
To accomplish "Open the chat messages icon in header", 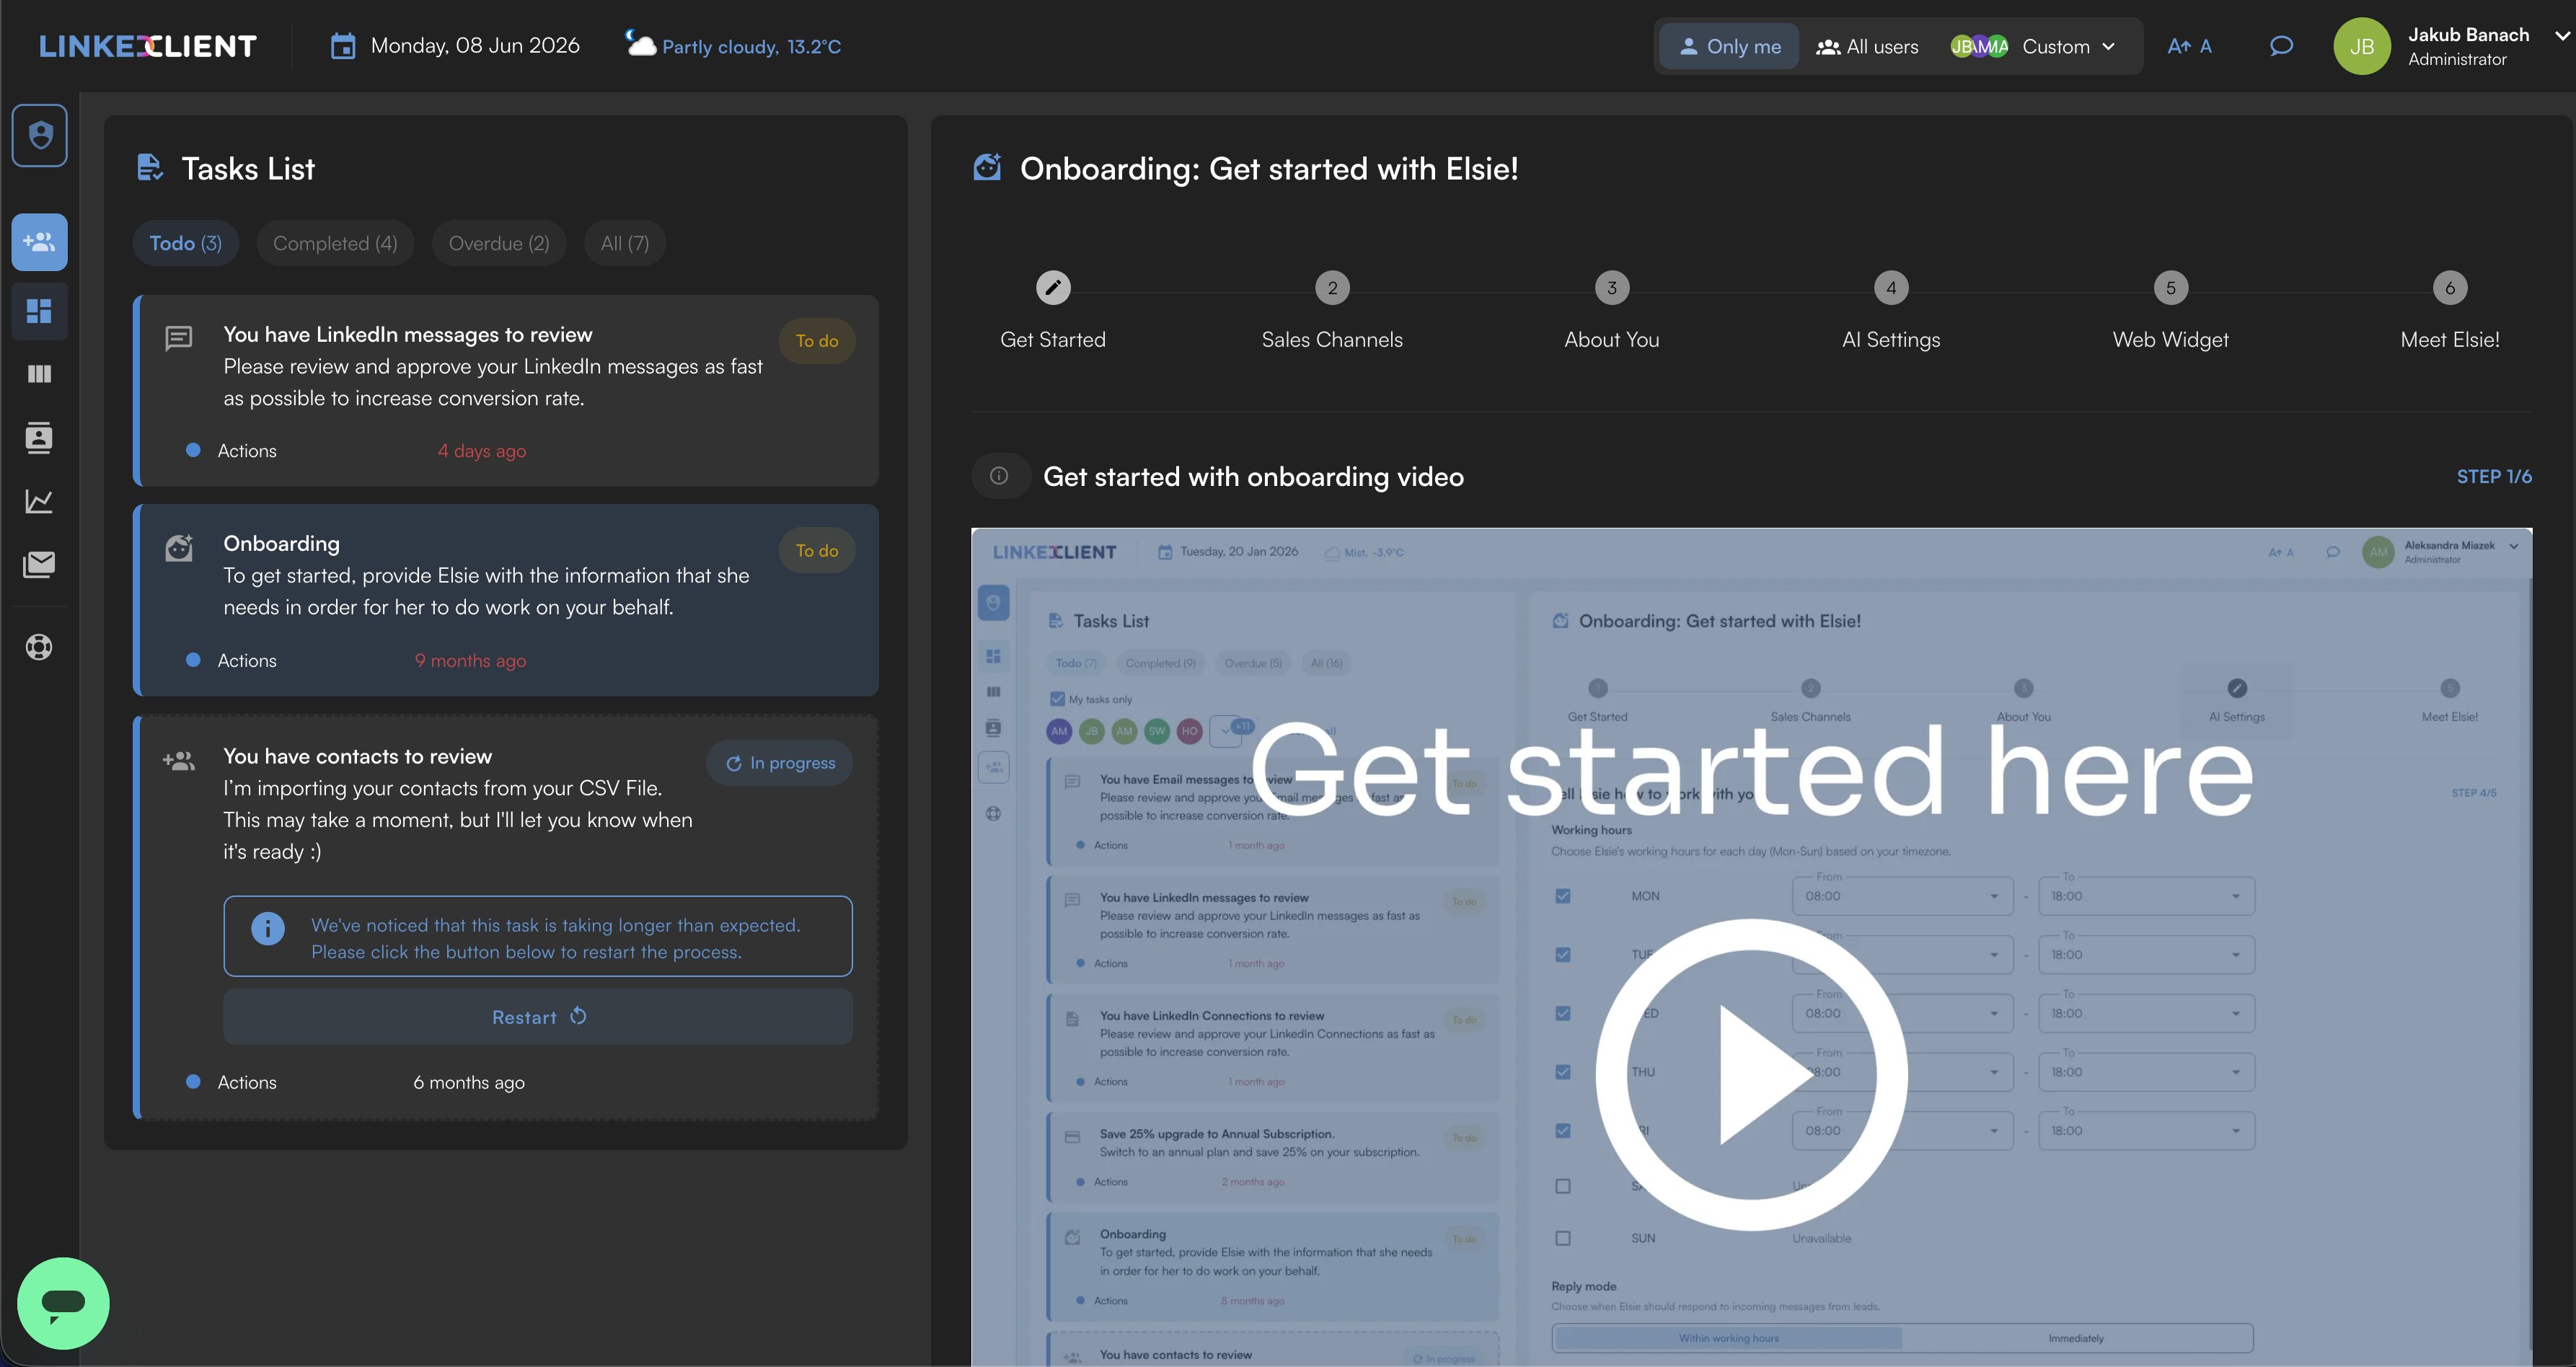I will coord(2281,46).
